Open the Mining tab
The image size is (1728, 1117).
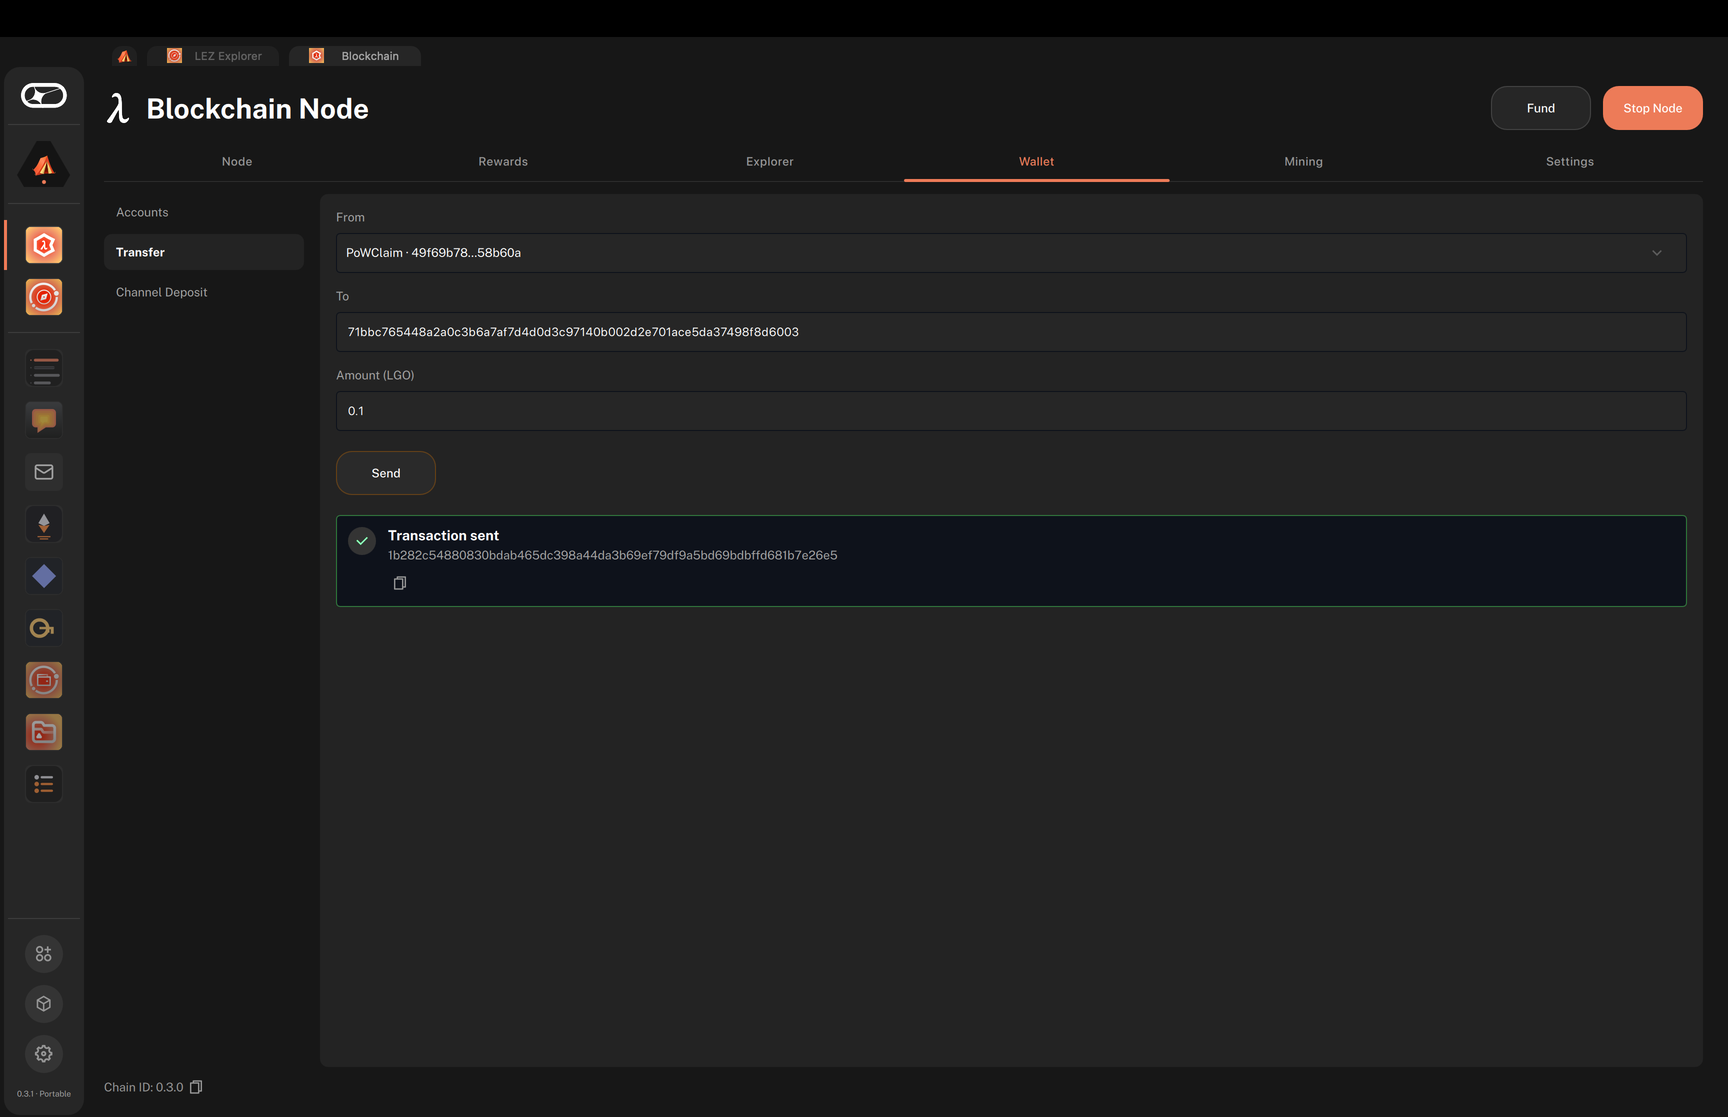[1303, 161]
